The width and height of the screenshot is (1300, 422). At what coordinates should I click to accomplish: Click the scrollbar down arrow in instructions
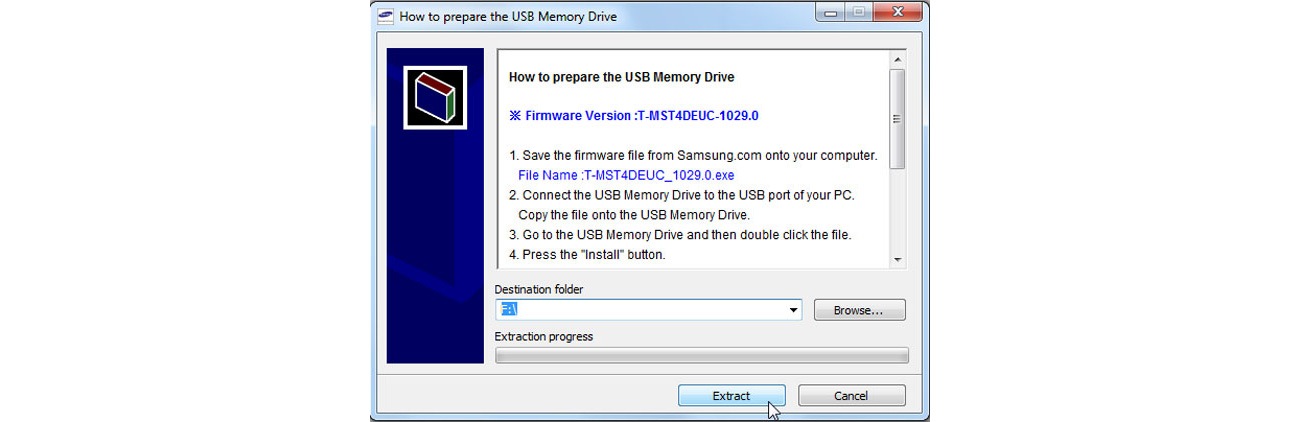tap(897, 259)
